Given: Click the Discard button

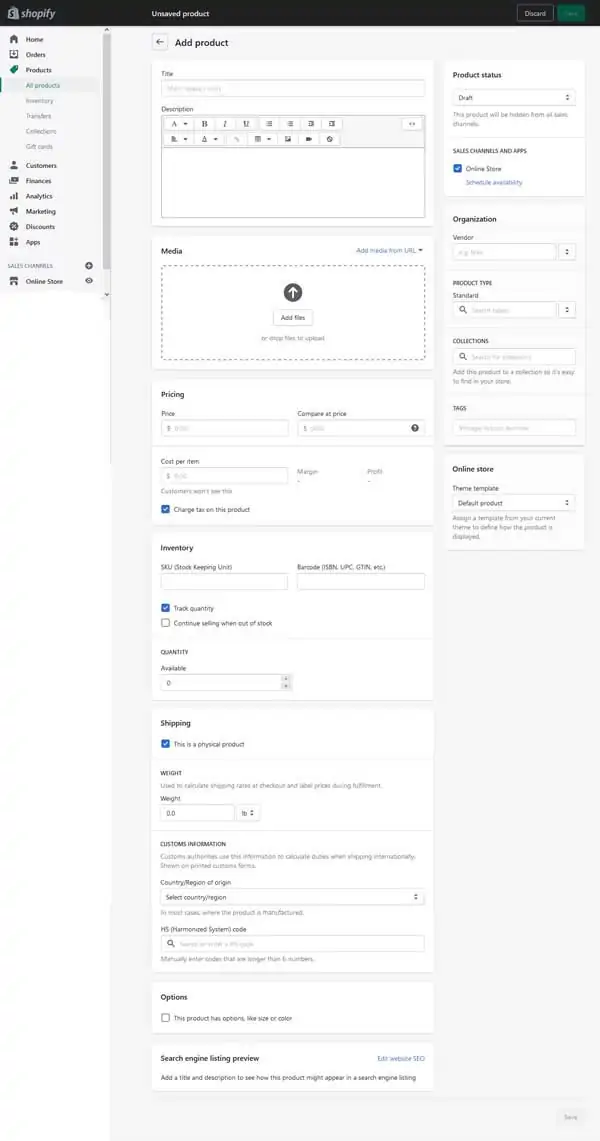Looking at the screenshot, I should click(535, 13).
